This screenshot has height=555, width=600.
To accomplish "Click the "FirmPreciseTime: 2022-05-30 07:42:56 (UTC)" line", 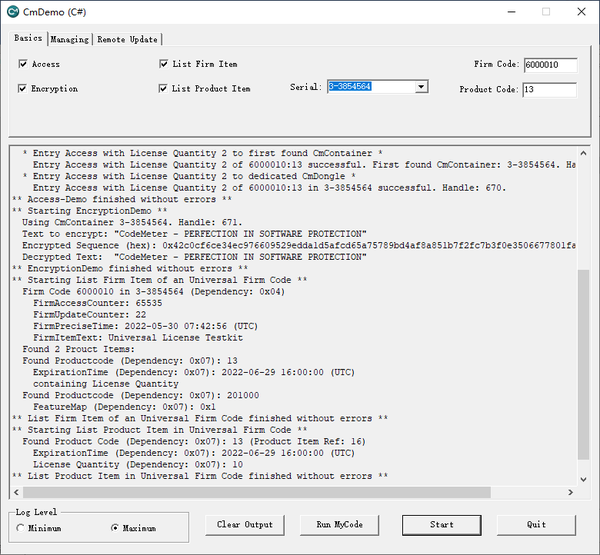I will click(145, 326).
